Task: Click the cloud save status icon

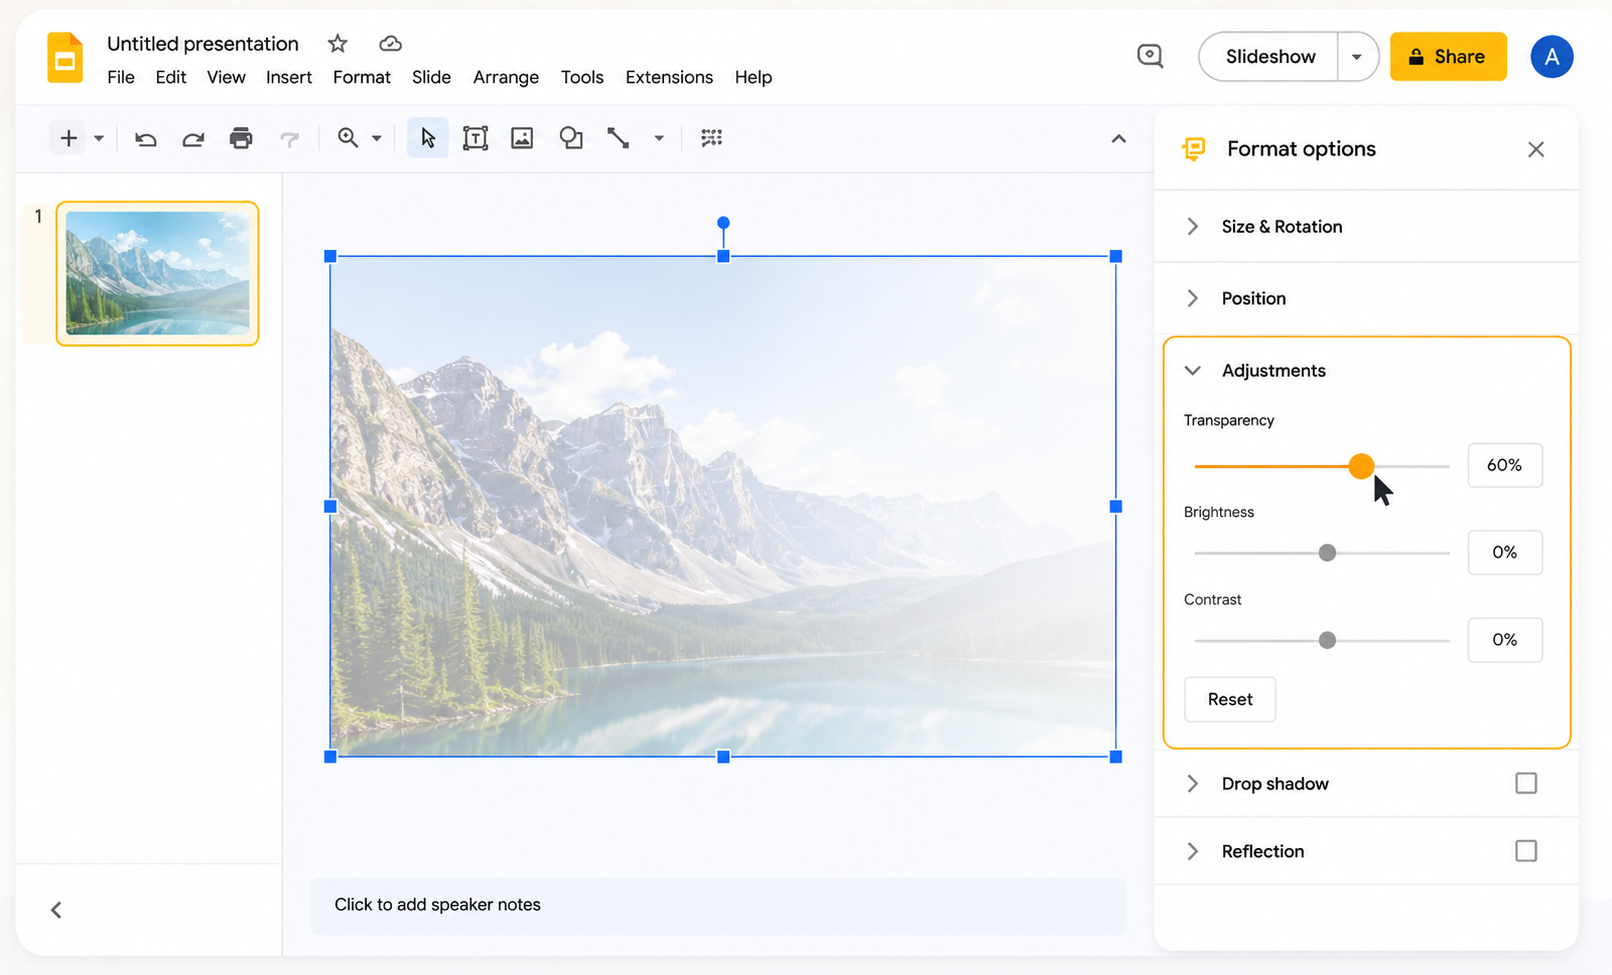Action: 390,43
